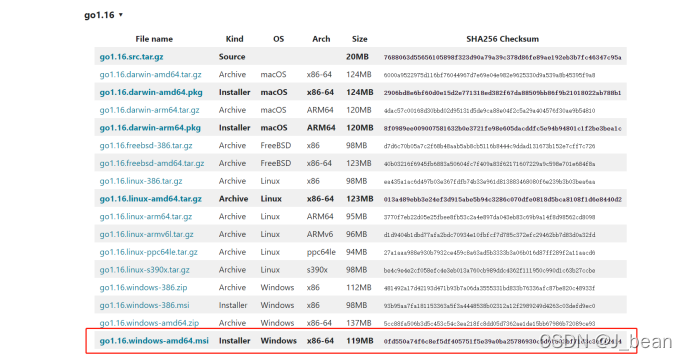Open go1.16.windows-386.msi link
The height and width of the screenshot is (360, 687).
144,305
